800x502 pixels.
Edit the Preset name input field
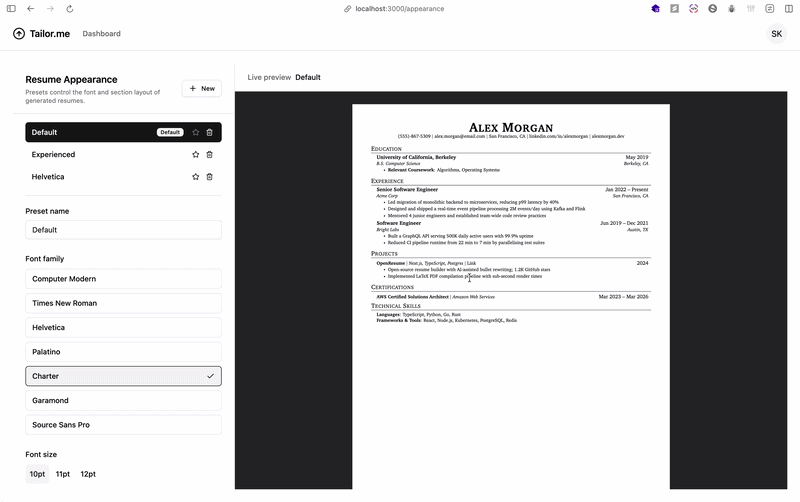coord(123,230)
